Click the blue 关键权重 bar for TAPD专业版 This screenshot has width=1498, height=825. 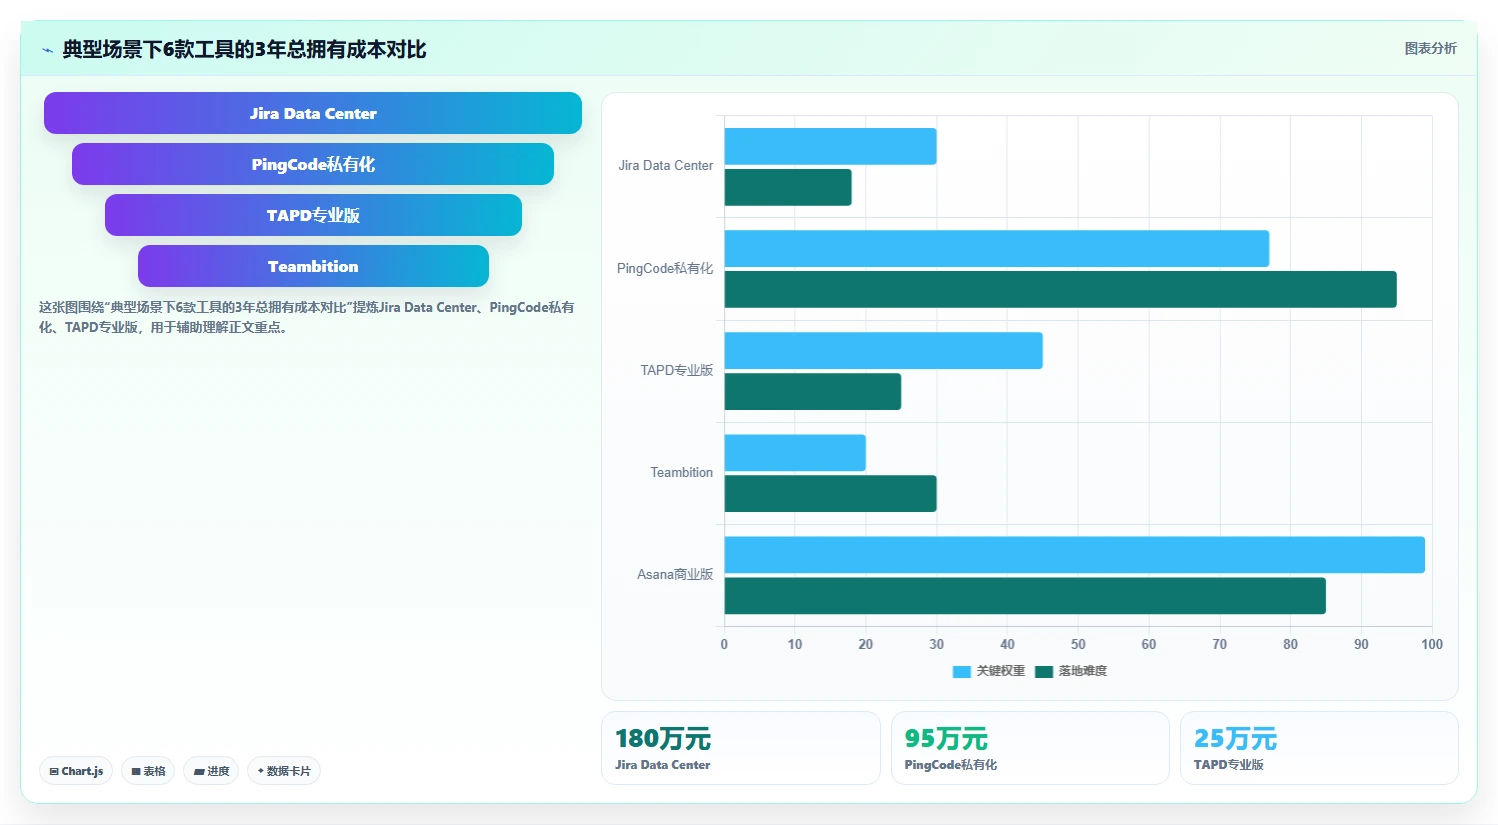click(883, 350)
